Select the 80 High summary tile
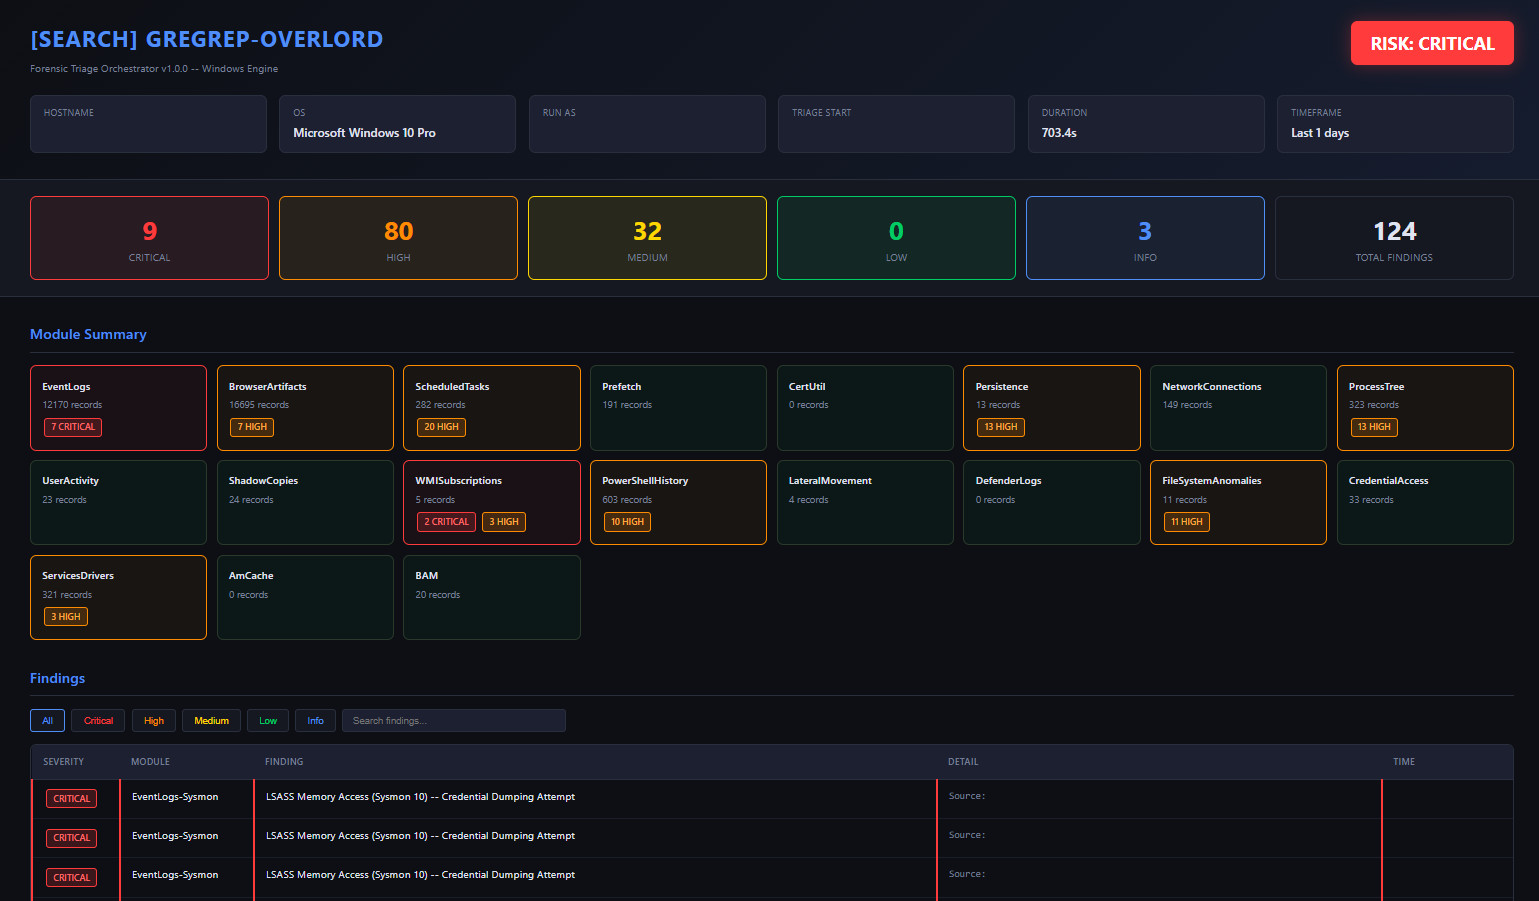 (398, 238)
